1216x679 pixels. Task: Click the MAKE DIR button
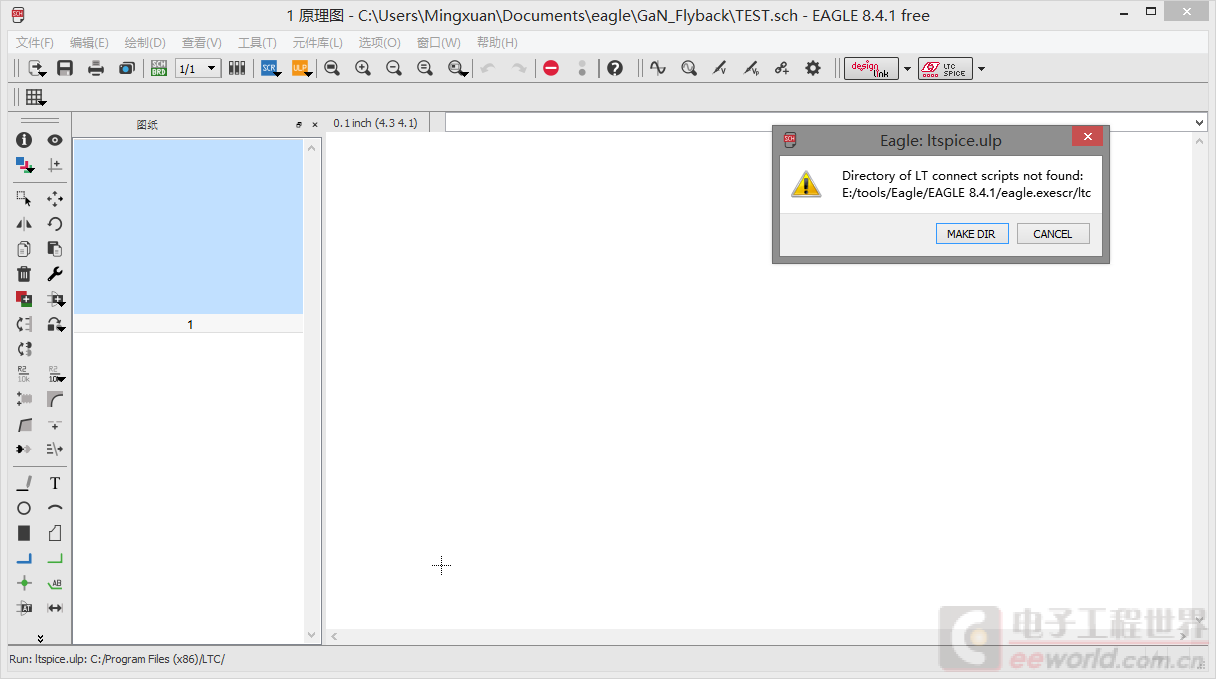click(971, 234)
